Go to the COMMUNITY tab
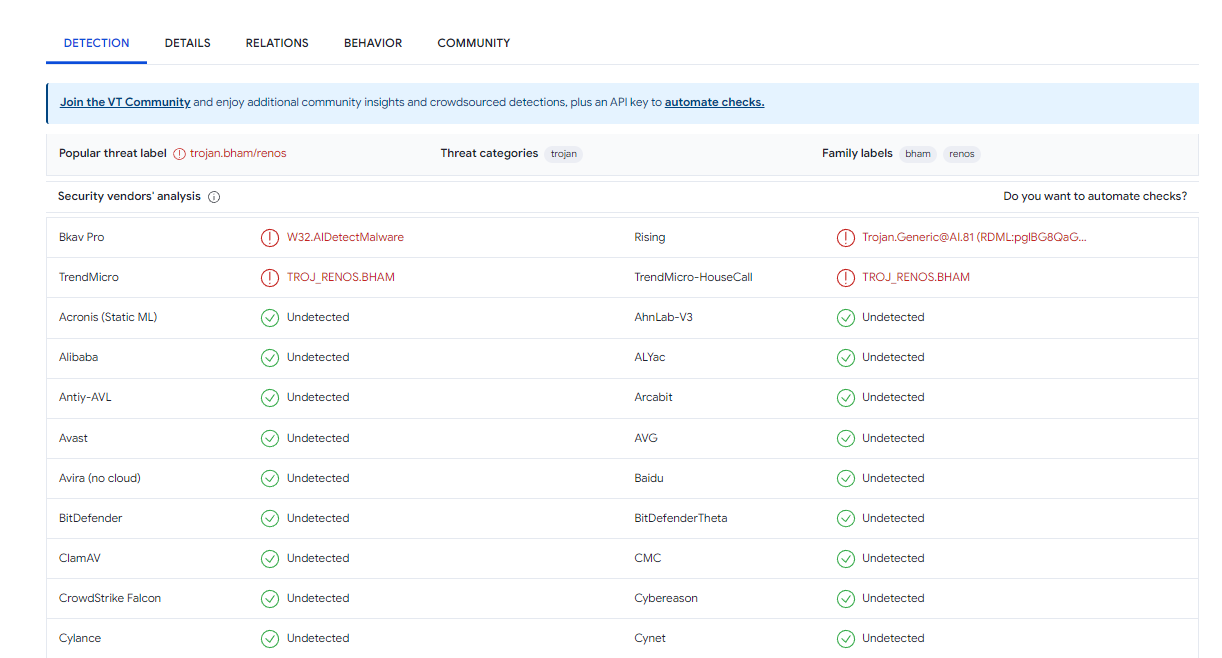1222x658 pixels. tap(474, 43)
